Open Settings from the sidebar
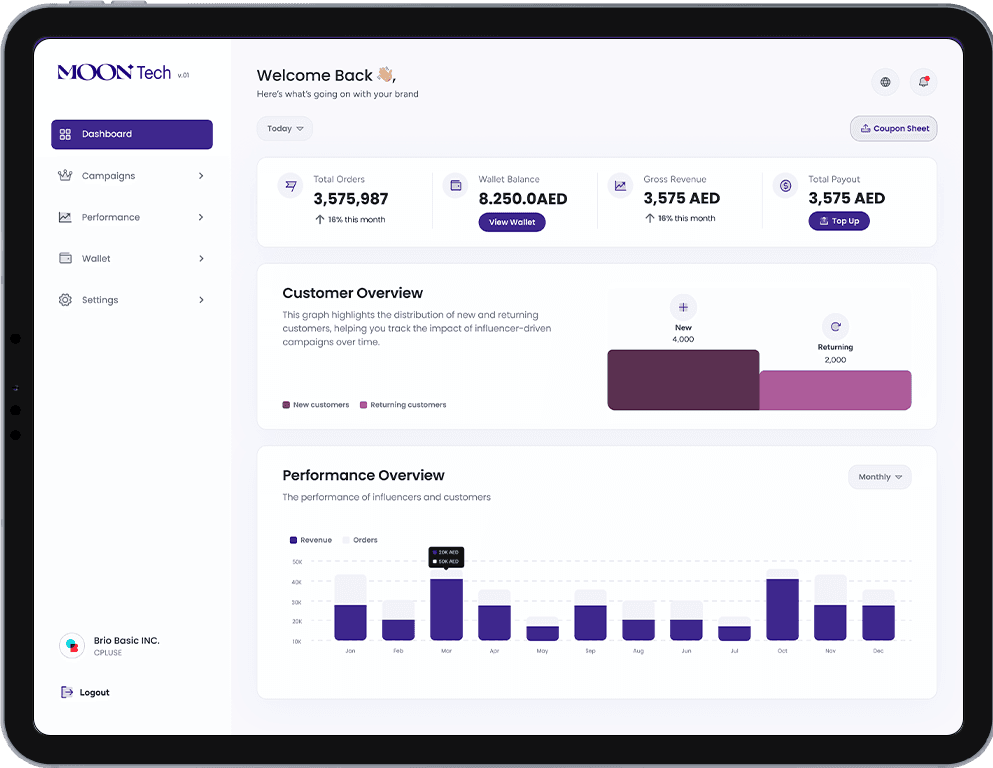The width and height of the screenshot is (993, 768). (x=131, y=299)
